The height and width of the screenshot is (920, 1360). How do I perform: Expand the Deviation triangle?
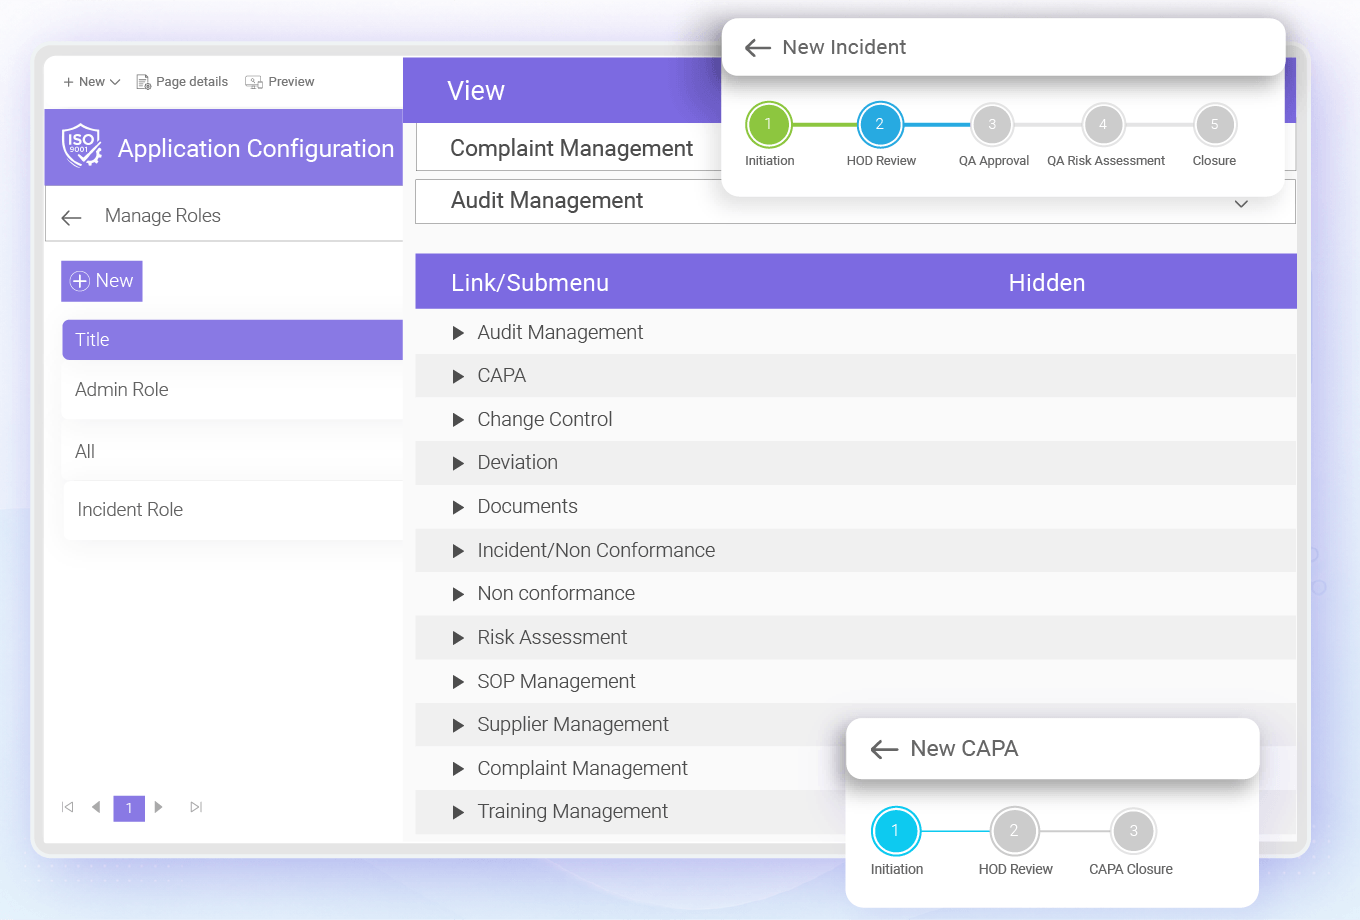coord(458,464)
